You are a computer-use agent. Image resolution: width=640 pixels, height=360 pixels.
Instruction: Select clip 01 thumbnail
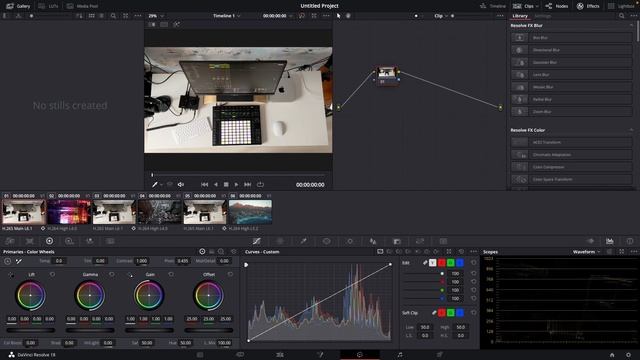click(24, 212)
